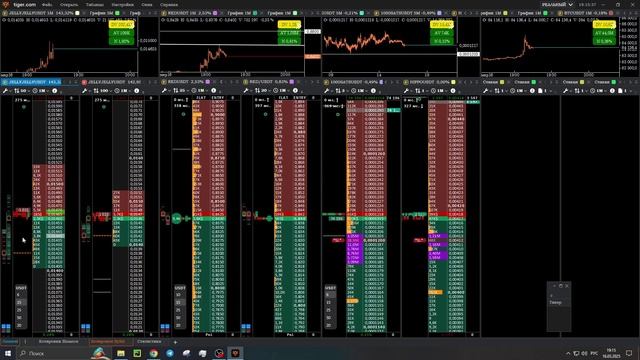Open the Настройки menu

pyautogui.click(x=122, y=4)
